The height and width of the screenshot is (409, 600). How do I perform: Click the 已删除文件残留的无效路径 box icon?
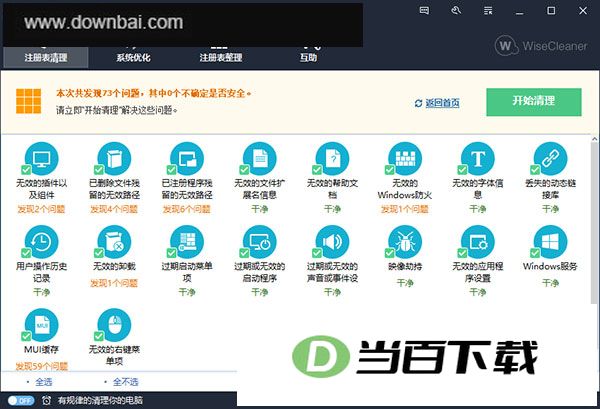[x=114, y=158]
